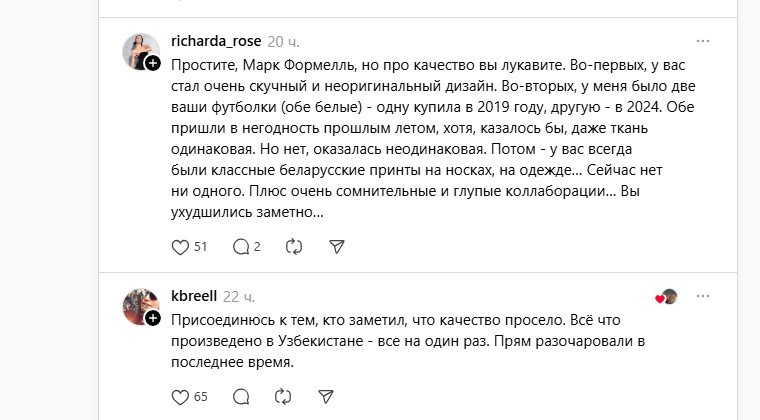Open more options for kbreell's comment

pos(703,296)
